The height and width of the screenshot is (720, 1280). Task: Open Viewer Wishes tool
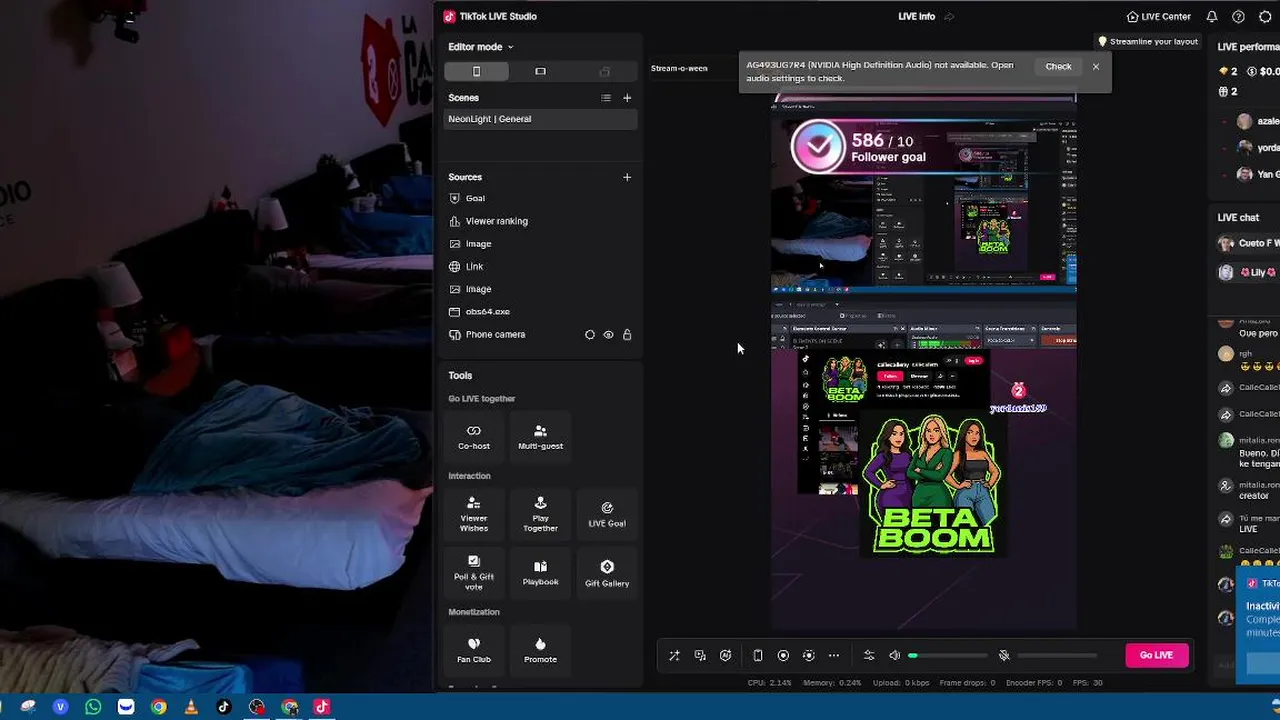click(x=474, y=514)
